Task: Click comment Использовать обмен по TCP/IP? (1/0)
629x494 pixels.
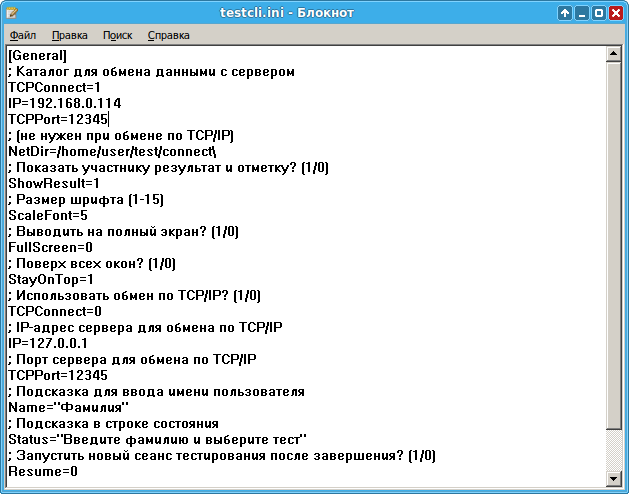Action: tap(134, 295)
